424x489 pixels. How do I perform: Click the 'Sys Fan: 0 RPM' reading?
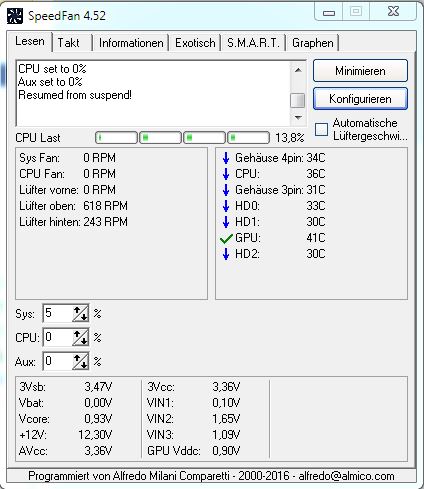click(67, 158)
